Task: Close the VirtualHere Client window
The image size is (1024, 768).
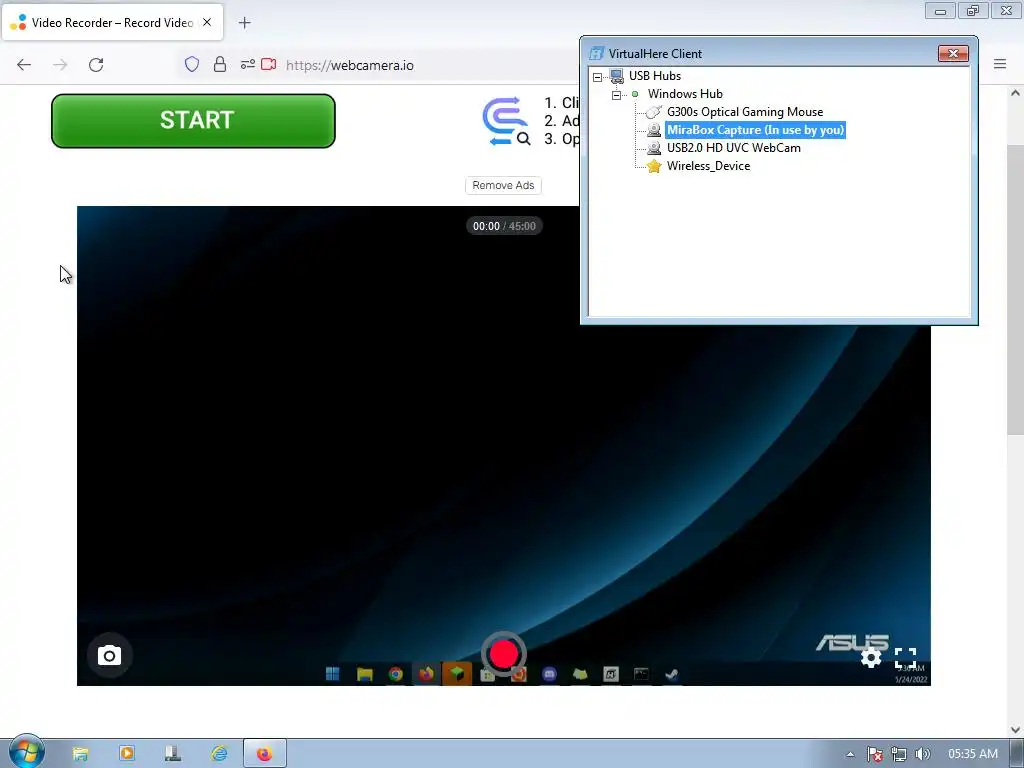Action: [x=953, y=54]
